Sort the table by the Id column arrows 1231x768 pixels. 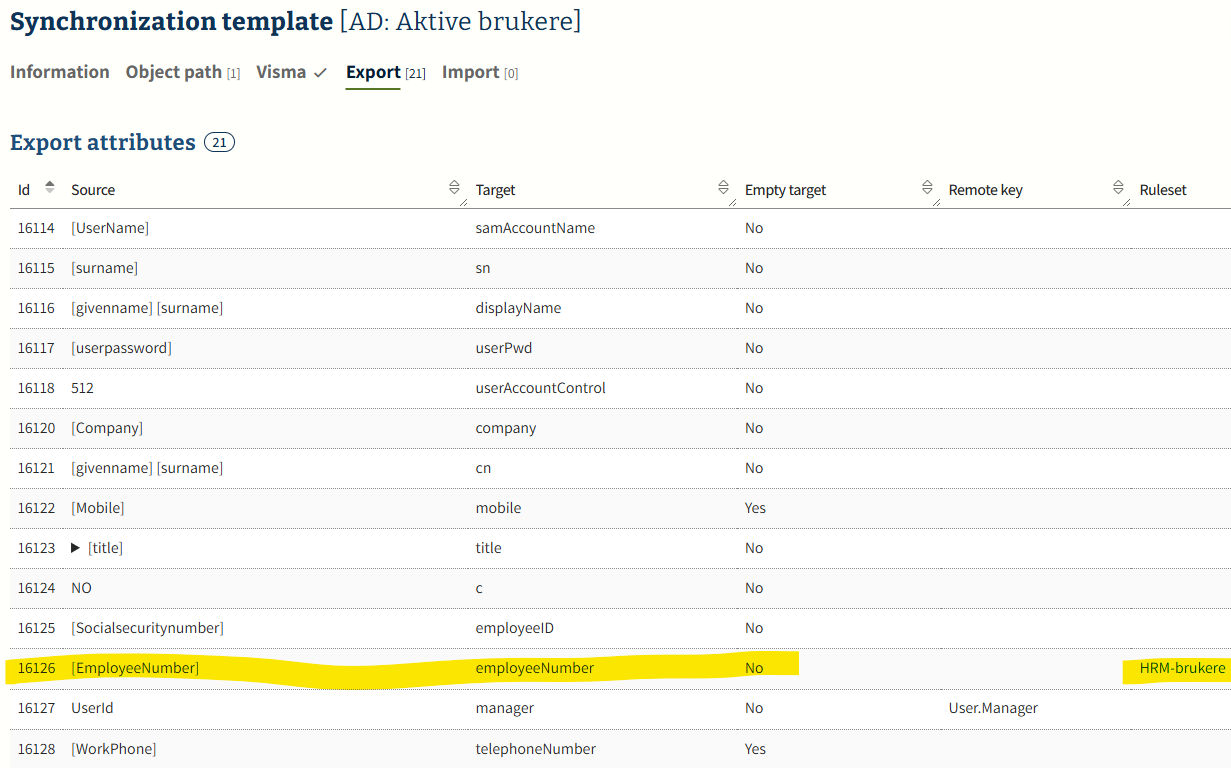click(50, 188)
